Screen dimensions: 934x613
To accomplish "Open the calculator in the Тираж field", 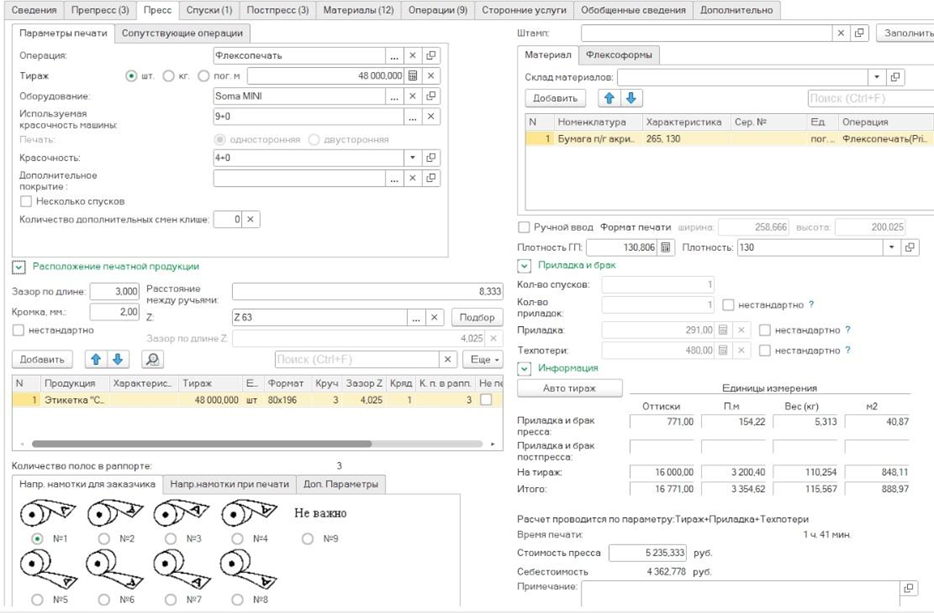I will [413, 76].
